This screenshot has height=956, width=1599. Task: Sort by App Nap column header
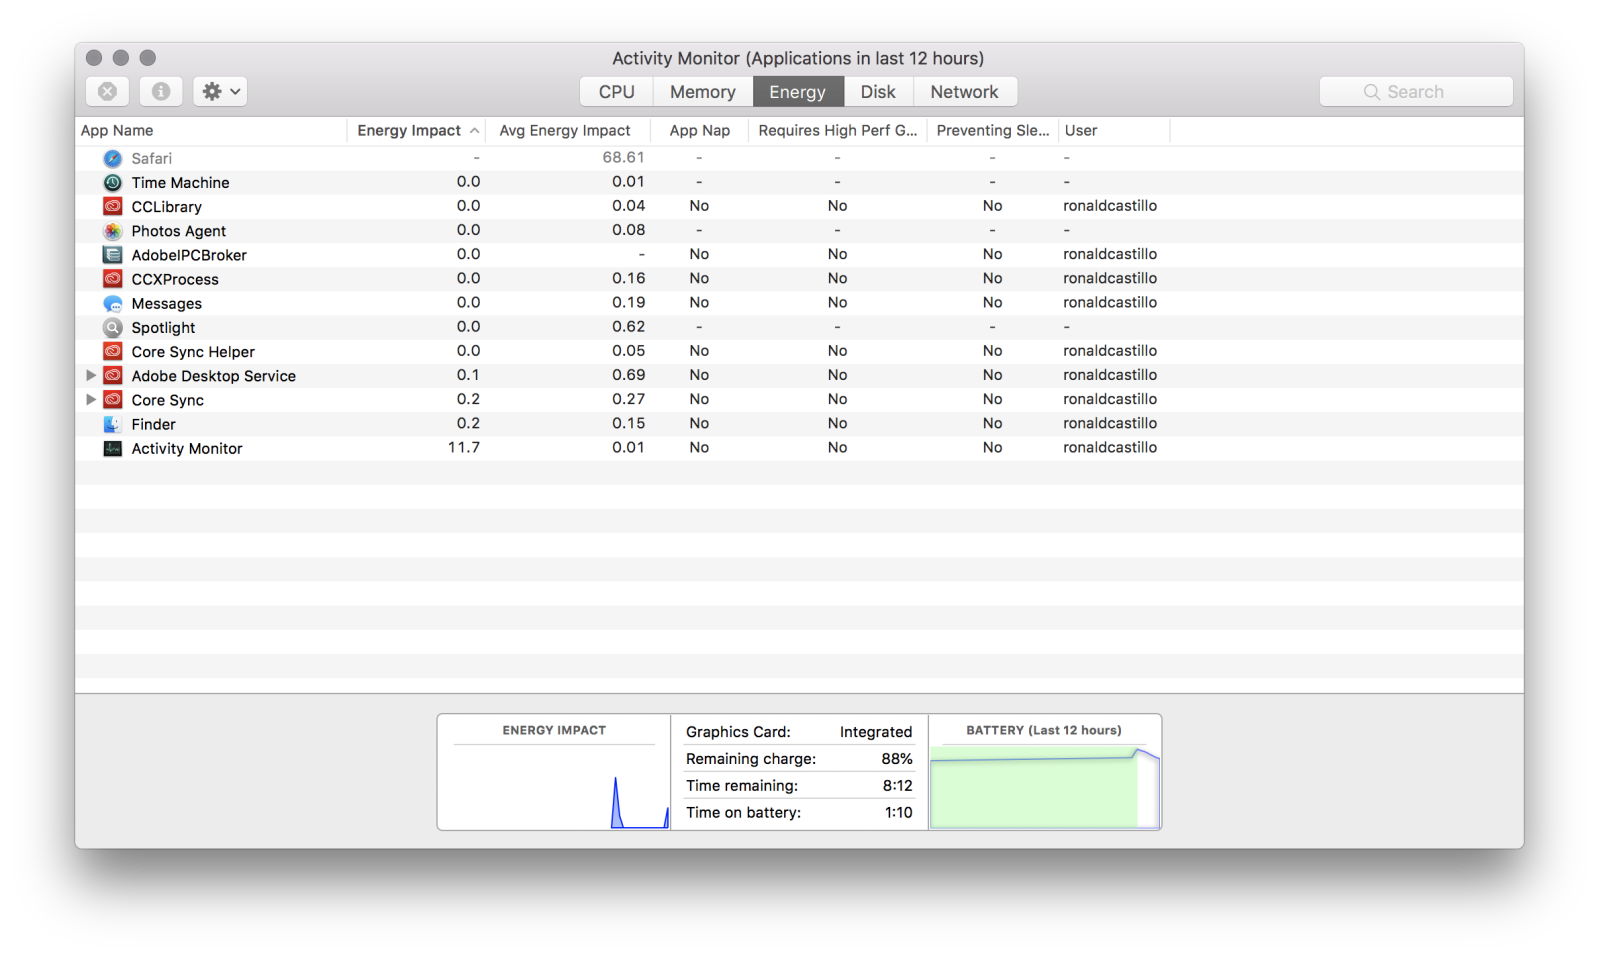pos(699,131)
